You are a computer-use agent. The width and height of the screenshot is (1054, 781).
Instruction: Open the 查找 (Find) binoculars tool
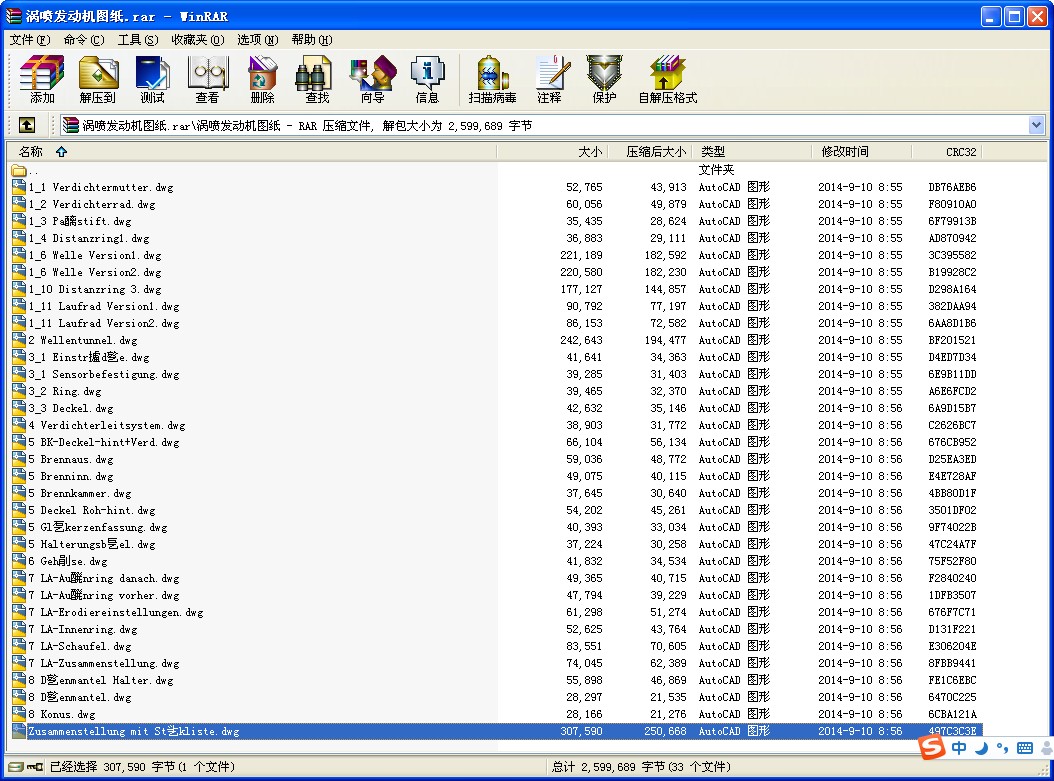click(x=317, y=80)
